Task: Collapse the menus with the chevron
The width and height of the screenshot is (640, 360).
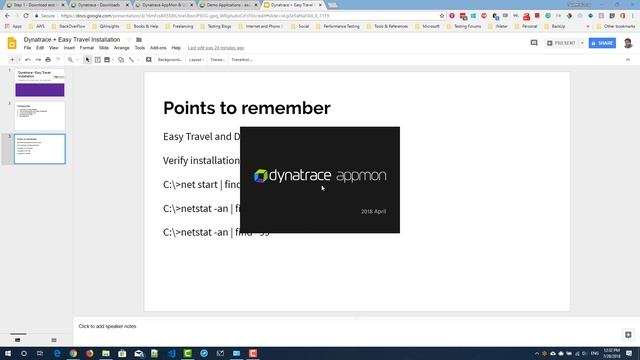Action: click(x=628, y=60)
